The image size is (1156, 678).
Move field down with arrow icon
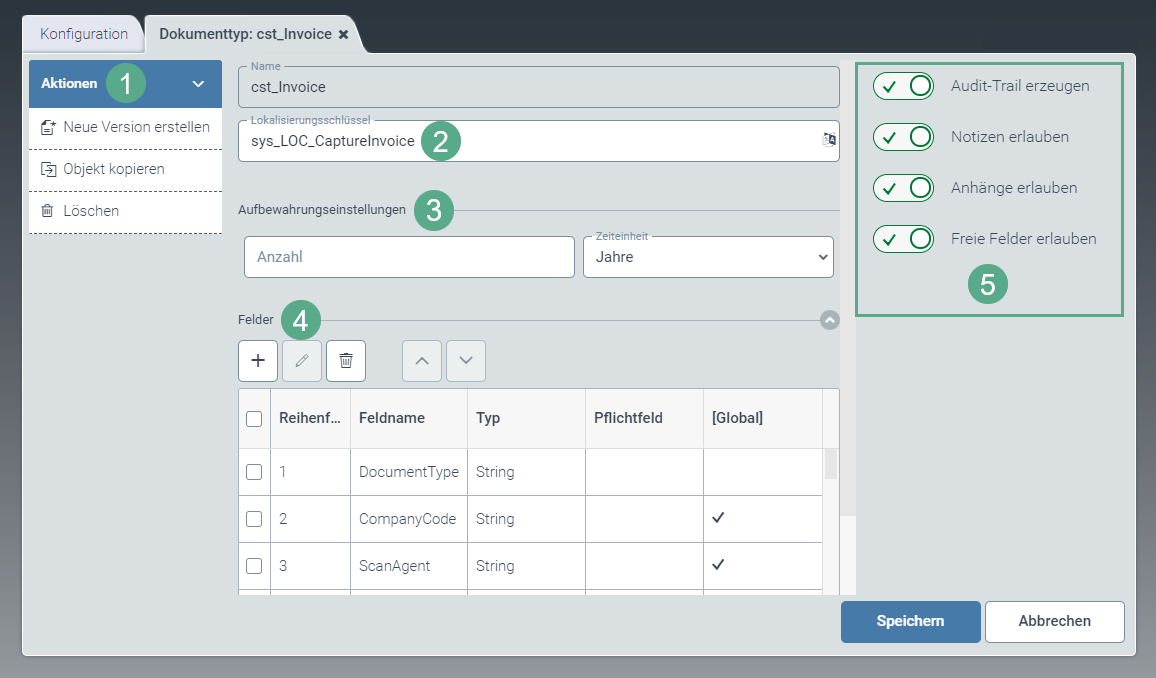point(466,361)
